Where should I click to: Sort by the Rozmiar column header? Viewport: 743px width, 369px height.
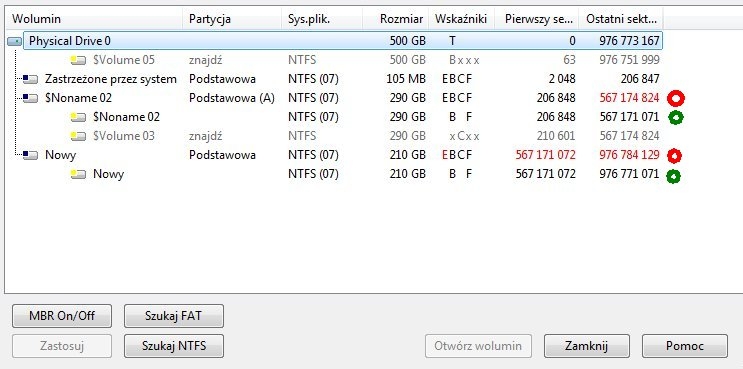[396, 19]
